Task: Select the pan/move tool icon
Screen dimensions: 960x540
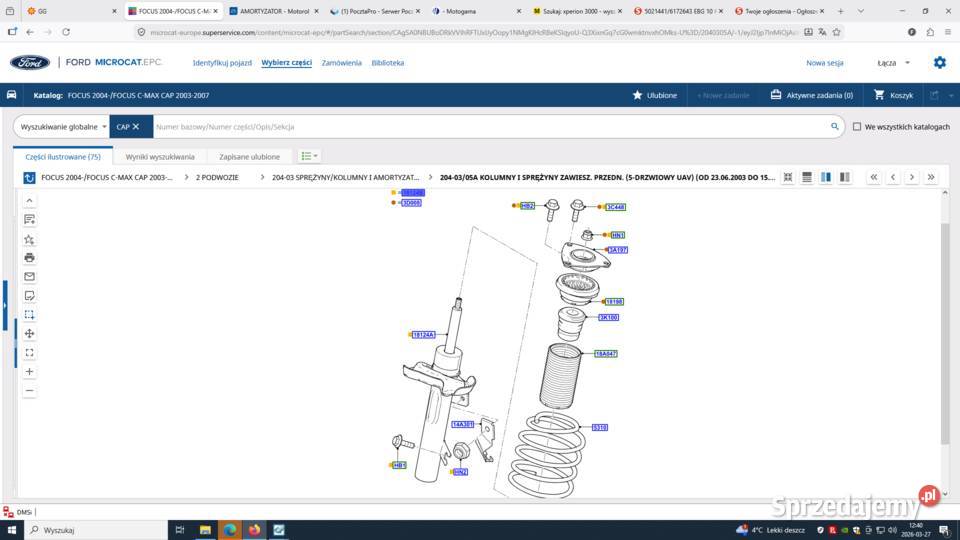Action: click(x=29, y=333)
